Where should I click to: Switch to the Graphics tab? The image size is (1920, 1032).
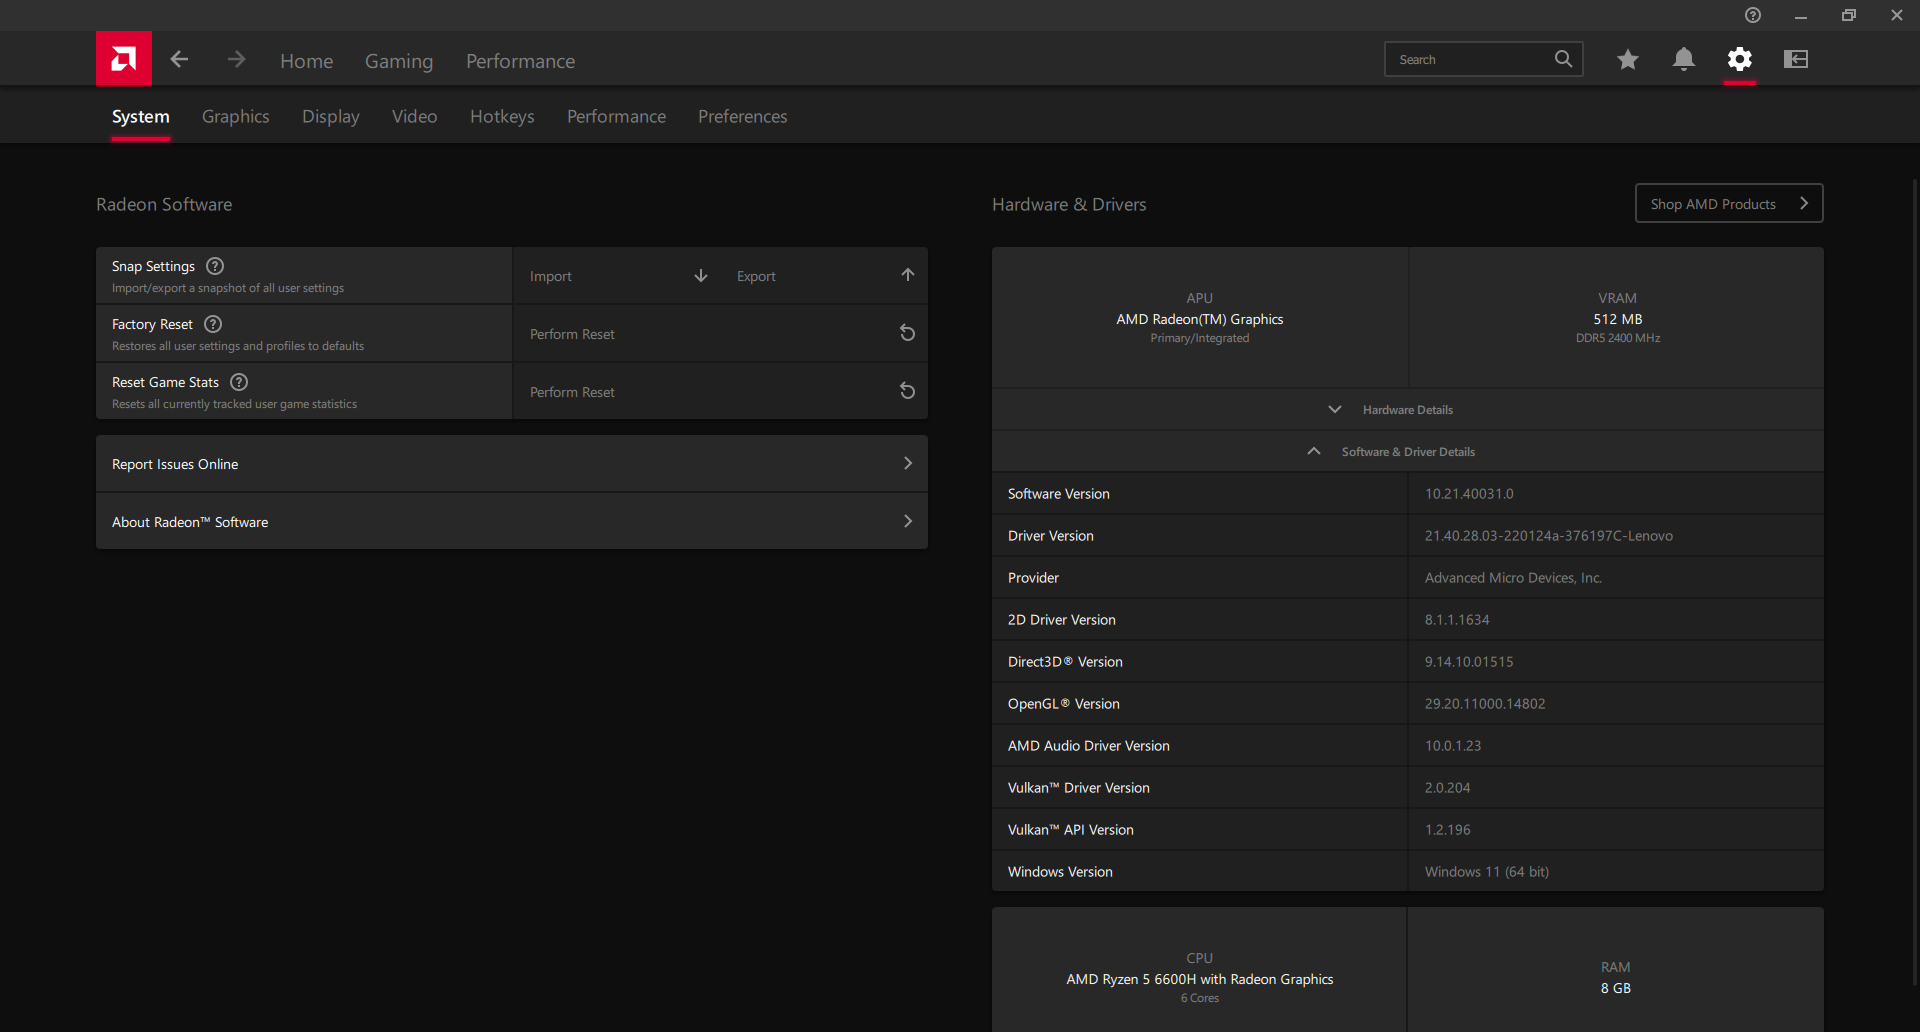(x=235, y=117)
